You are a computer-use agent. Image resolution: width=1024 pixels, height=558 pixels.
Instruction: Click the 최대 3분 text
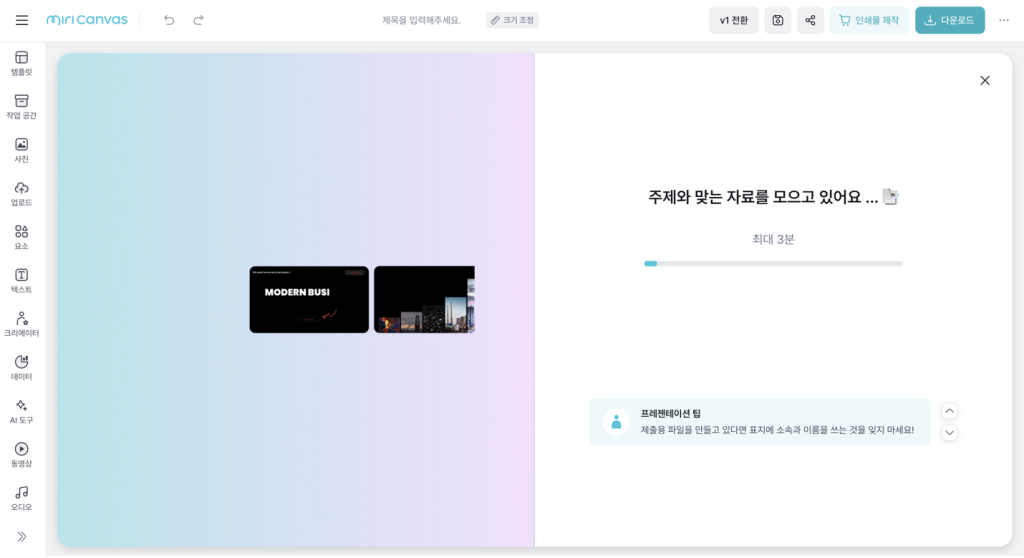coord(773,239)
